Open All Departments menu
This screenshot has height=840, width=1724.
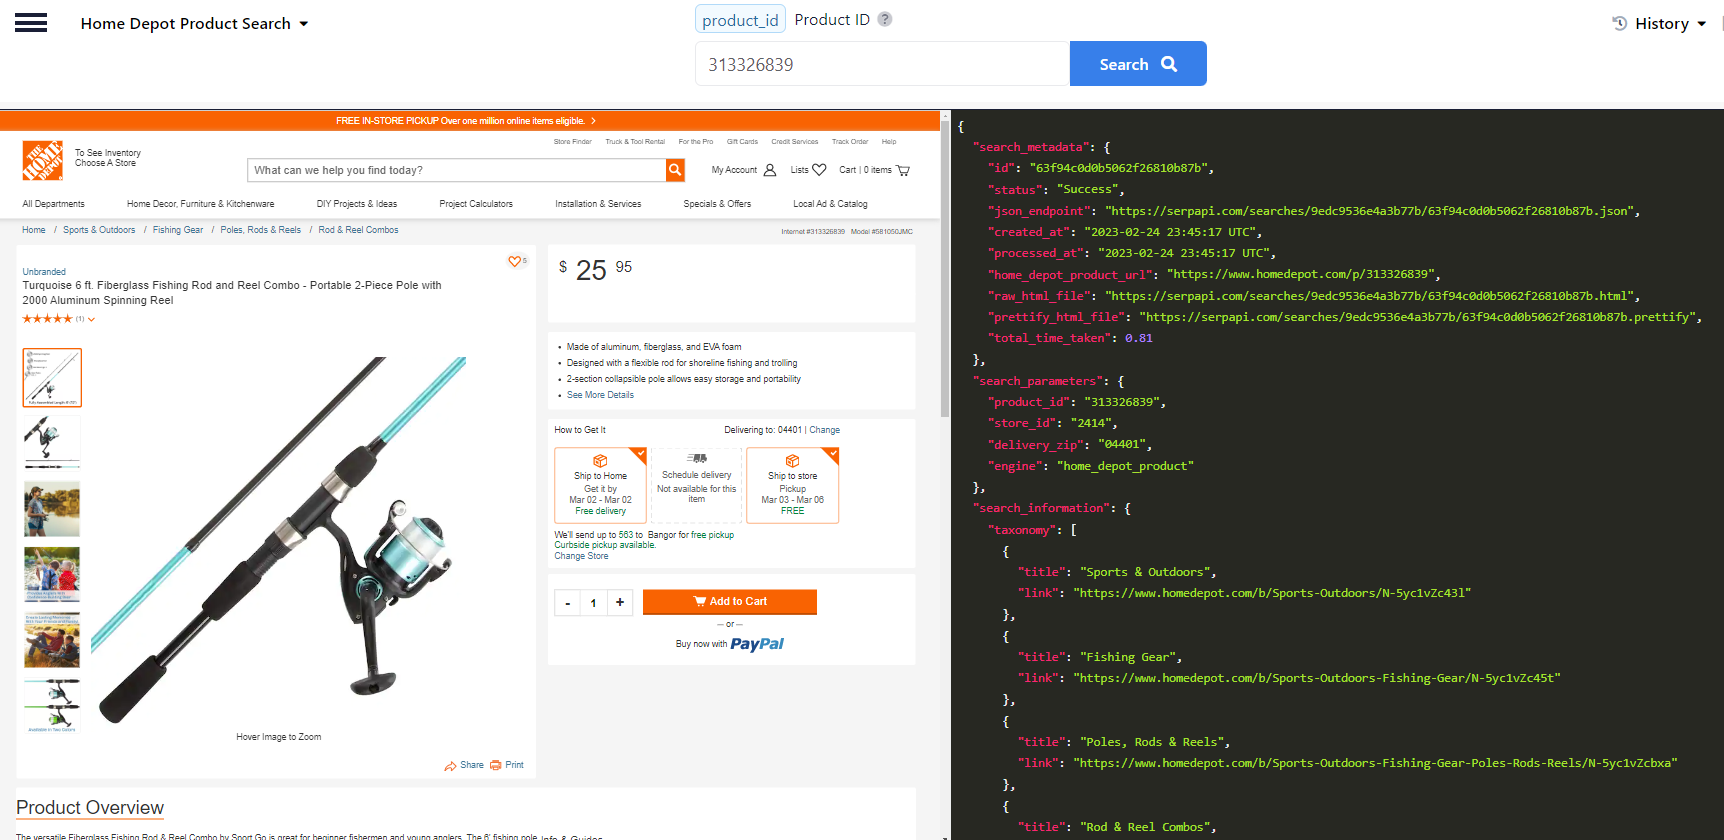(x=53, y=204)
